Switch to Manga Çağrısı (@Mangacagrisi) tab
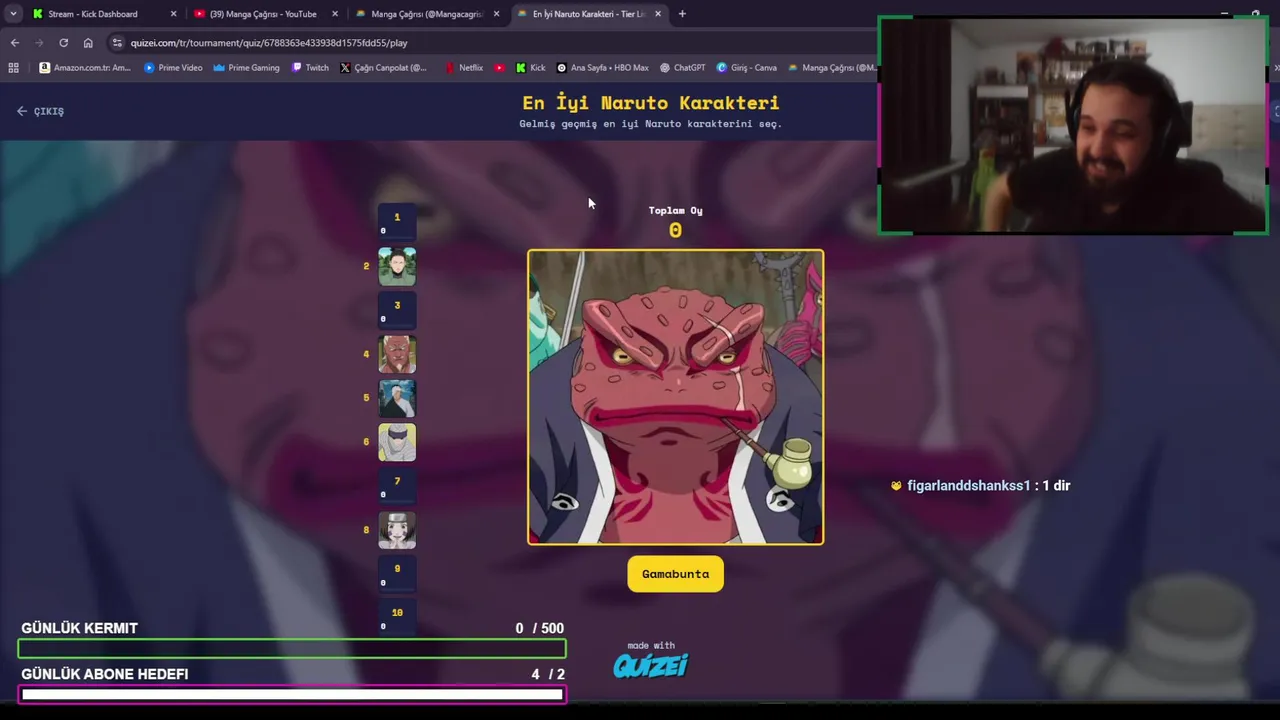The width and height of the screenshot is (1280, 720). click(x=427, y=14)
